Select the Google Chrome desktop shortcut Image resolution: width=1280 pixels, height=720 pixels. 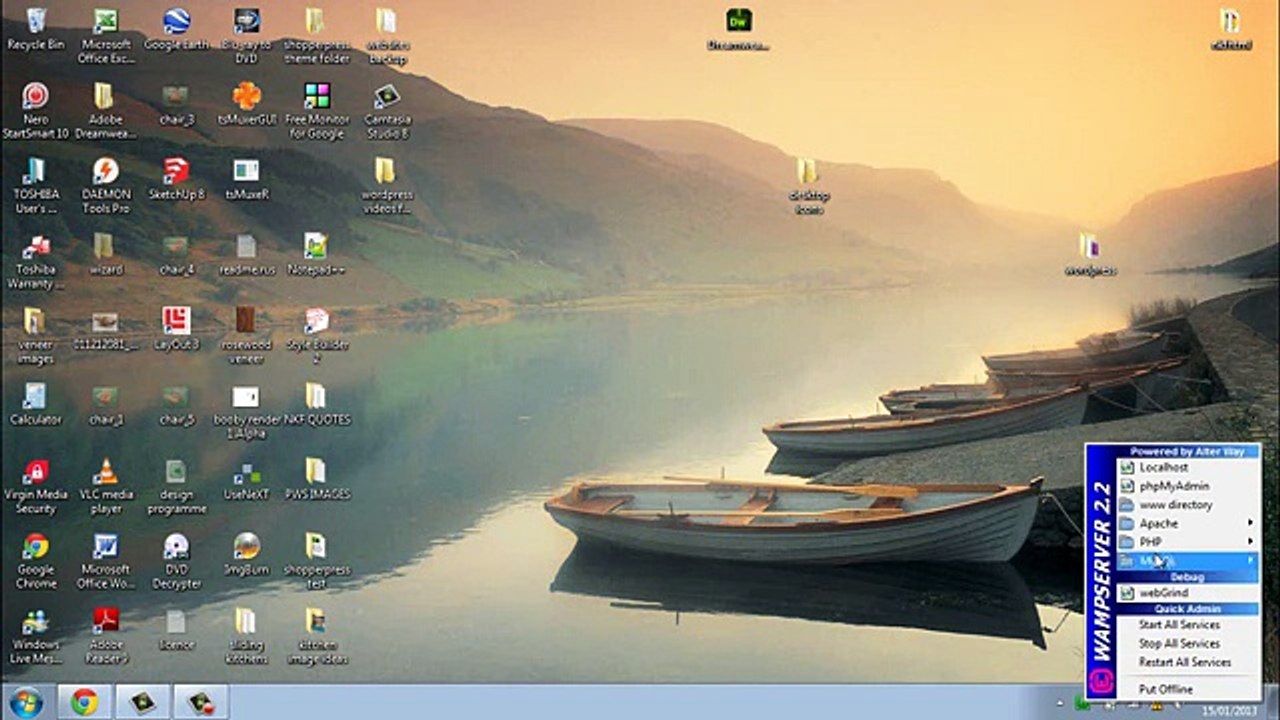[35, 561]
